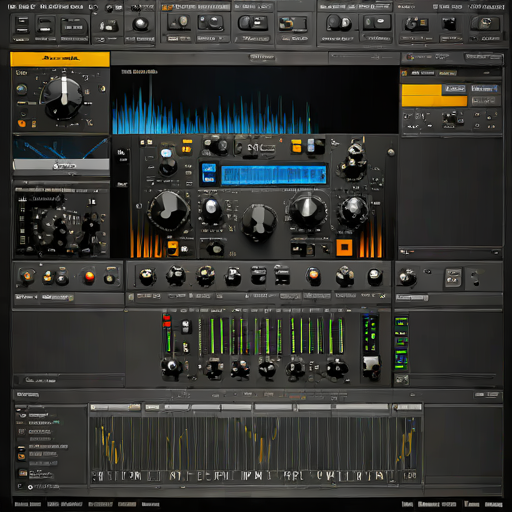The width and height of the screenshot is (512, 512).
Task: Click the first label button under middle knob row
Action: (x=149, y=296)
